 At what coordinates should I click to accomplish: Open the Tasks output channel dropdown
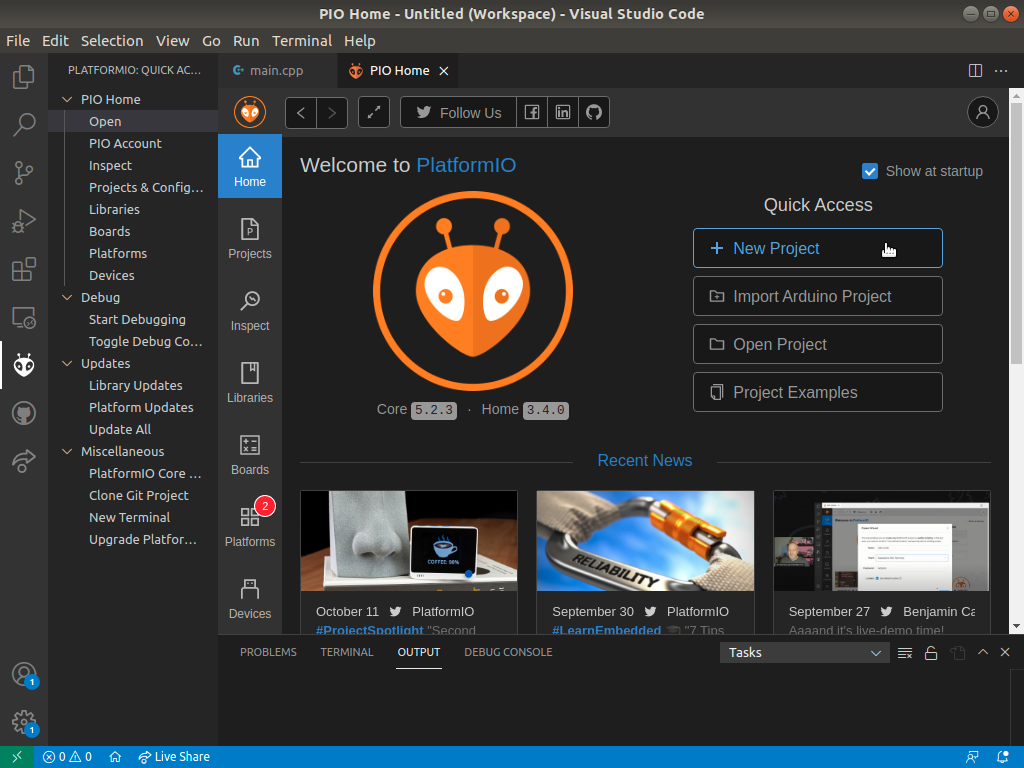tap(804, 653)
